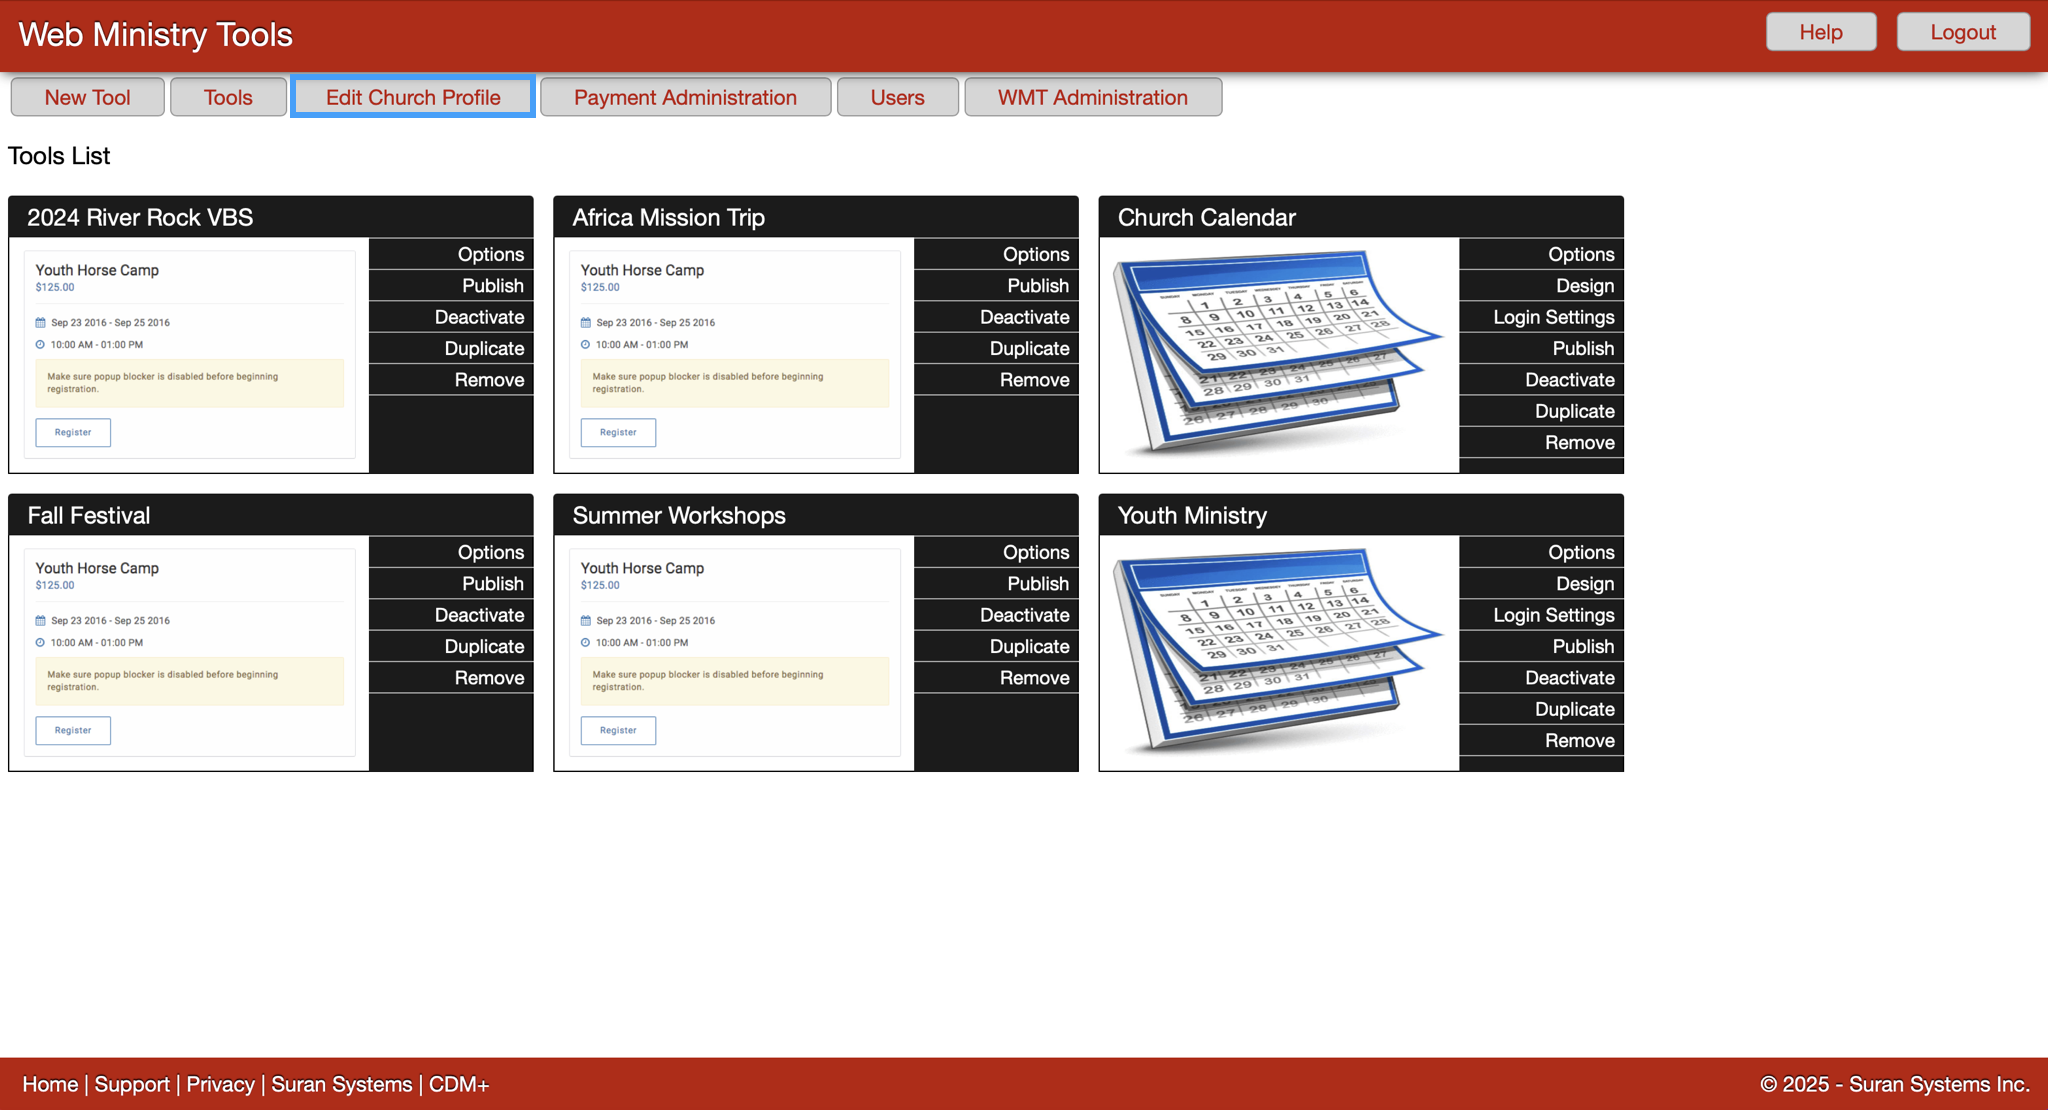Screen dimensions: 2048x1110
Task: Open the WMT Administration section
Action: coord(1092,97)
